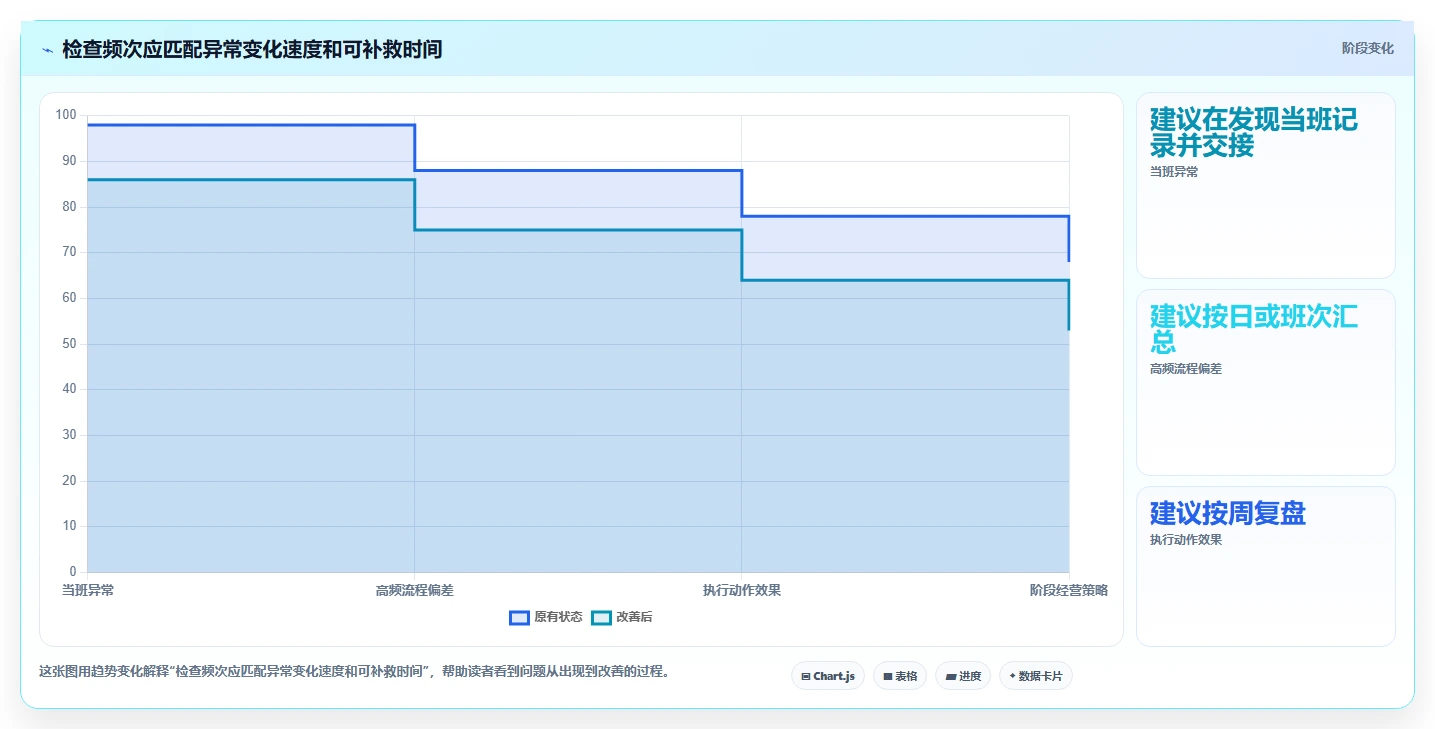Select the 数据卡片 chip
This screenshot has width=1435, height=729.
(x=1036, y=676)
